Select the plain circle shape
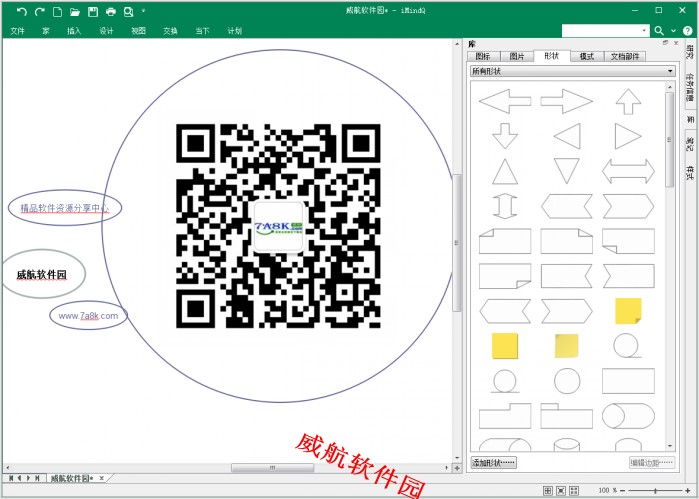 click(x=567, y=381)
